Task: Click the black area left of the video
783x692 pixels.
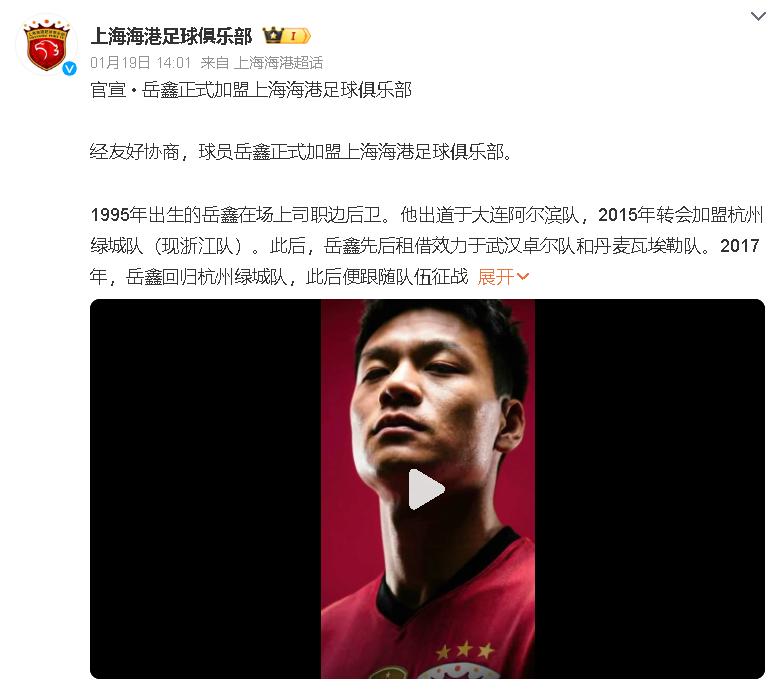Action: click(x=205, y=489)
